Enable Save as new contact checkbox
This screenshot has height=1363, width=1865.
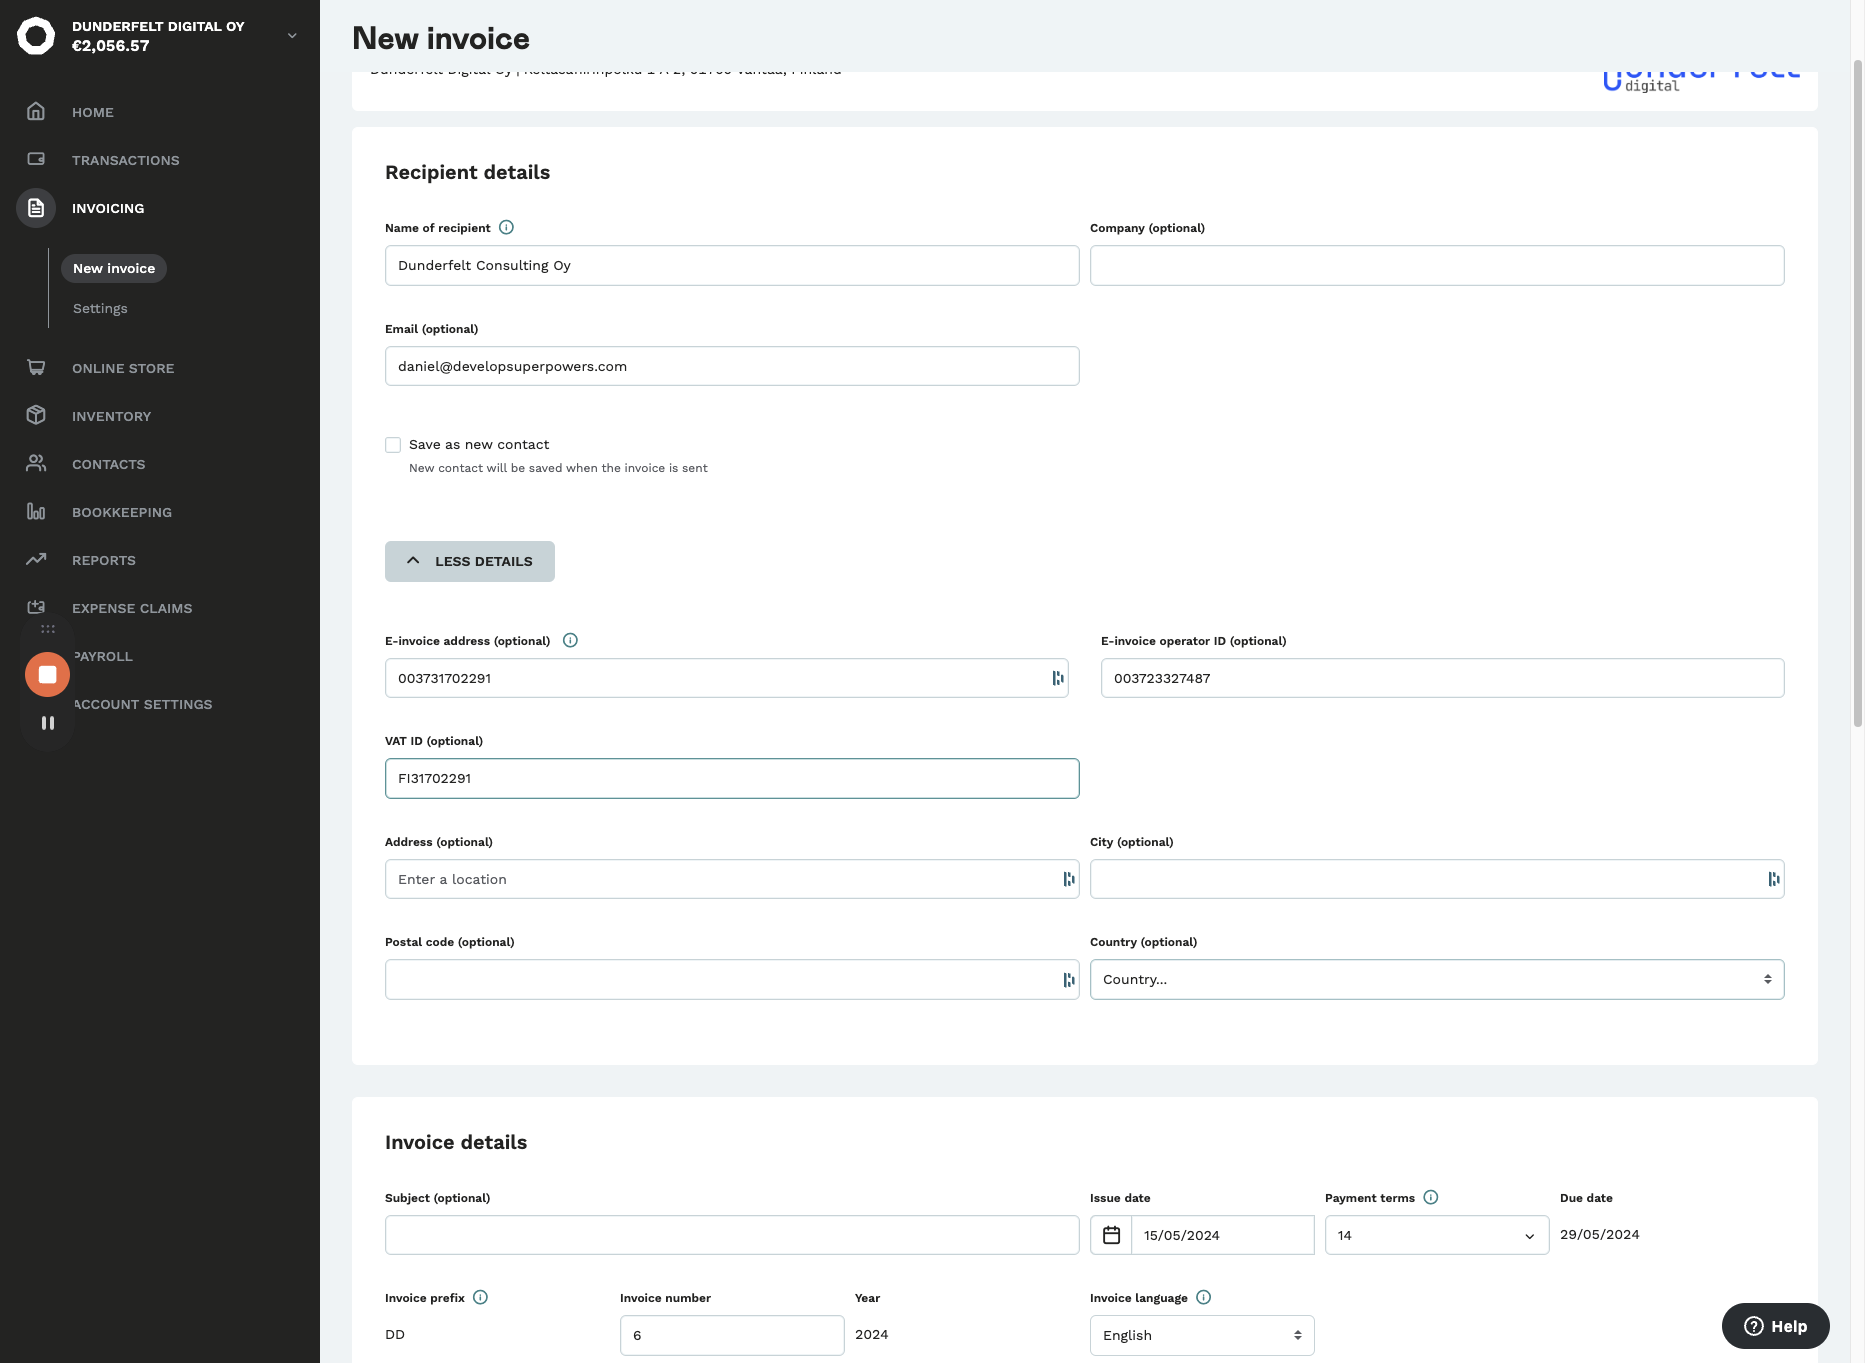pos(393,445)
